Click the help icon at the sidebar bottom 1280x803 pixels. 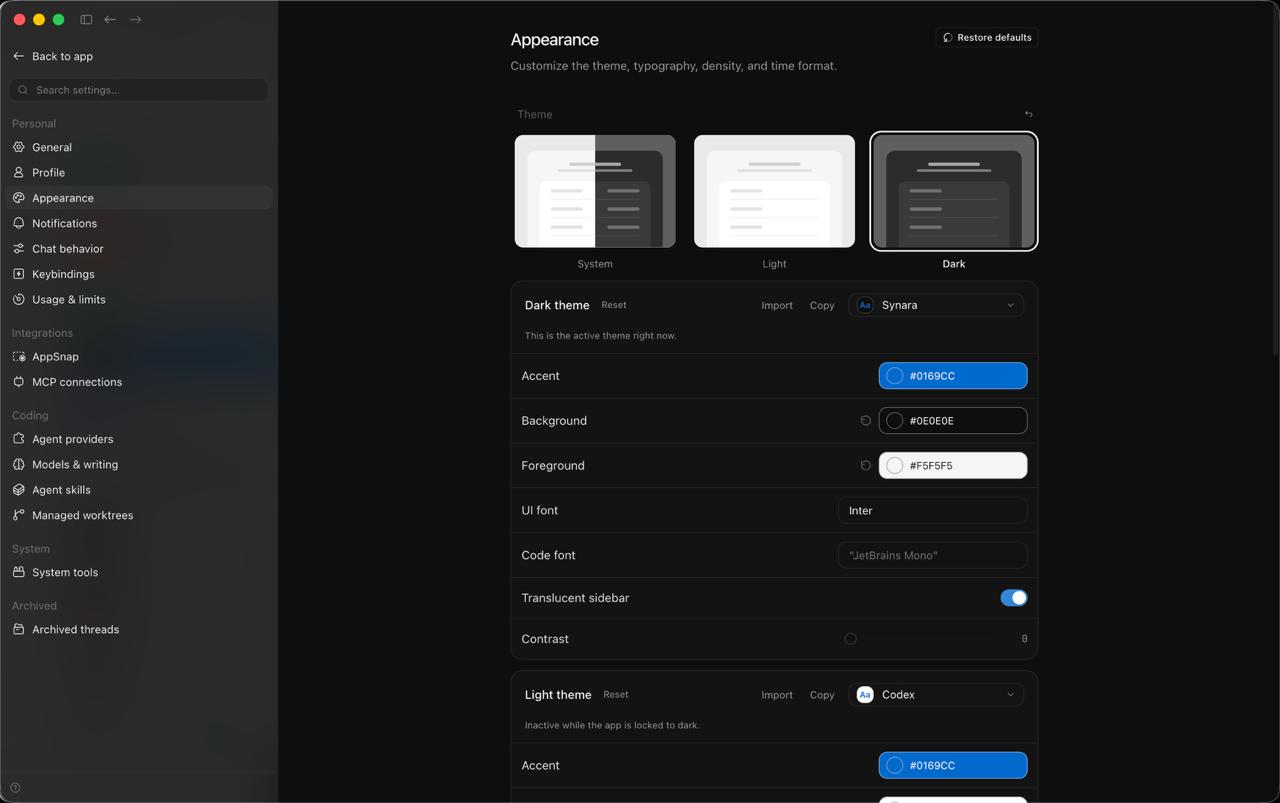(15, 788)
